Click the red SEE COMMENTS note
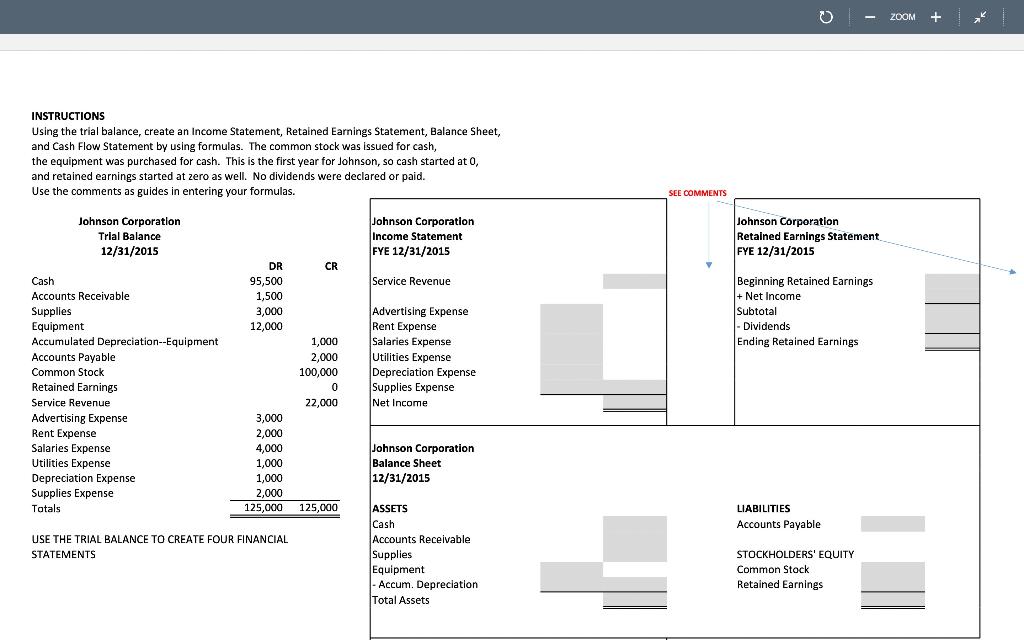1024x640 pixels. pos(697,193)
